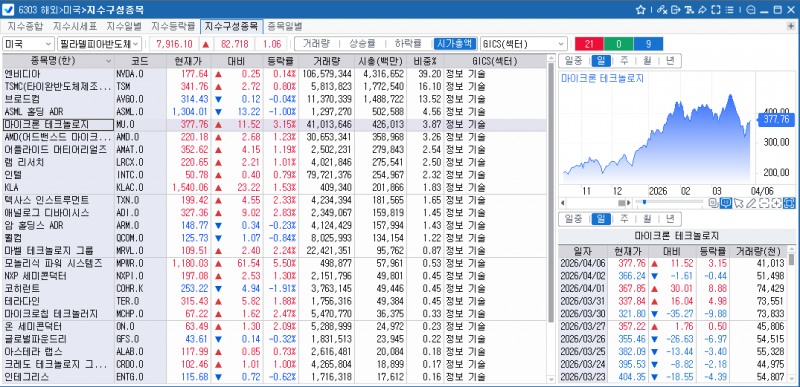Open the 'GICS(섹터)' classification dropdown
Screen dimensions: 800x387
click(523, 44)
